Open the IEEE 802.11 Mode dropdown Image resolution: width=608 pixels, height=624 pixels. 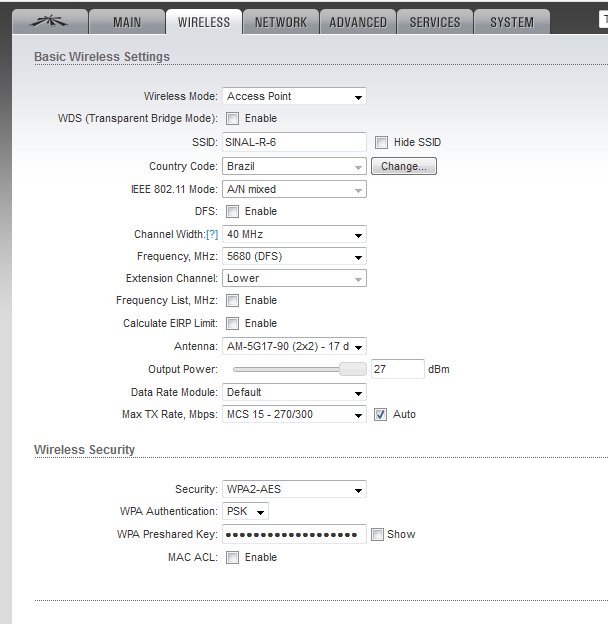click(294, 189)
